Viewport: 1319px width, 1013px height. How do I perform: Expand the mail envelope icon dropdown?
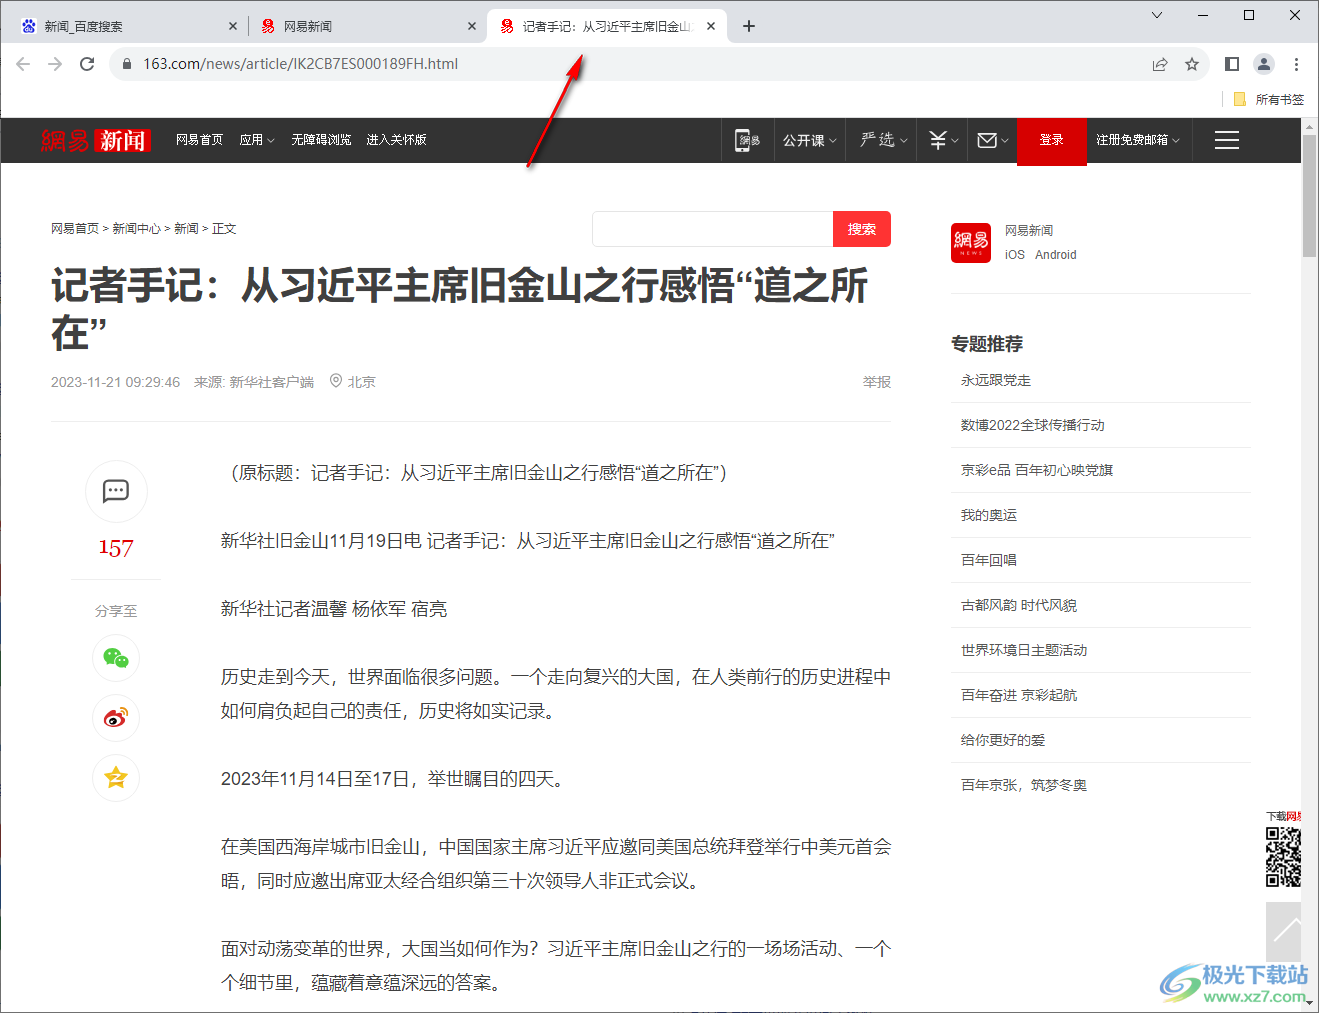coord(993,140)
